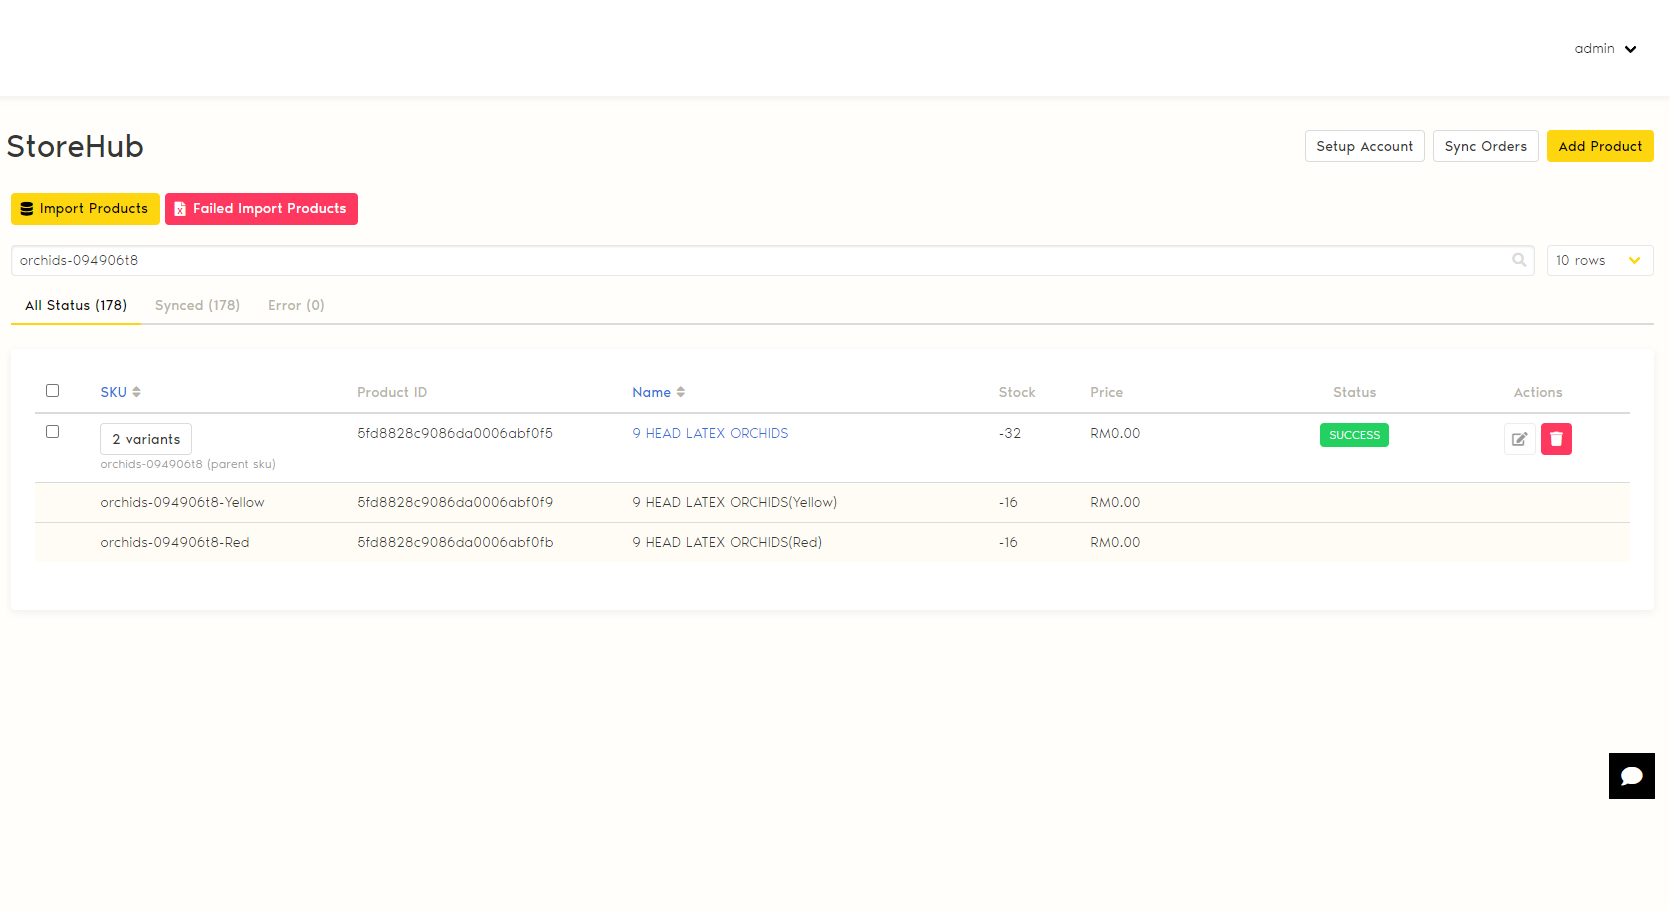Delete product with red trash icon
The height and width of the screenshot is (911, 1670).
pos(1556,439)
